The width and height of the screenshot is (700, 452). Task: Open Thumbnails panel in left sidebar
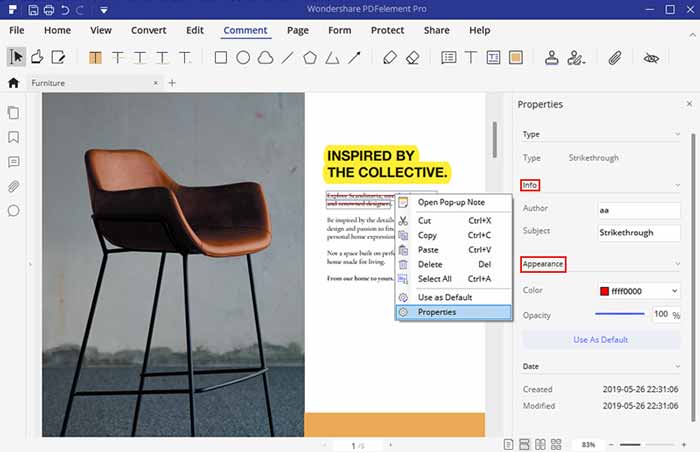(x=13, y=113)
